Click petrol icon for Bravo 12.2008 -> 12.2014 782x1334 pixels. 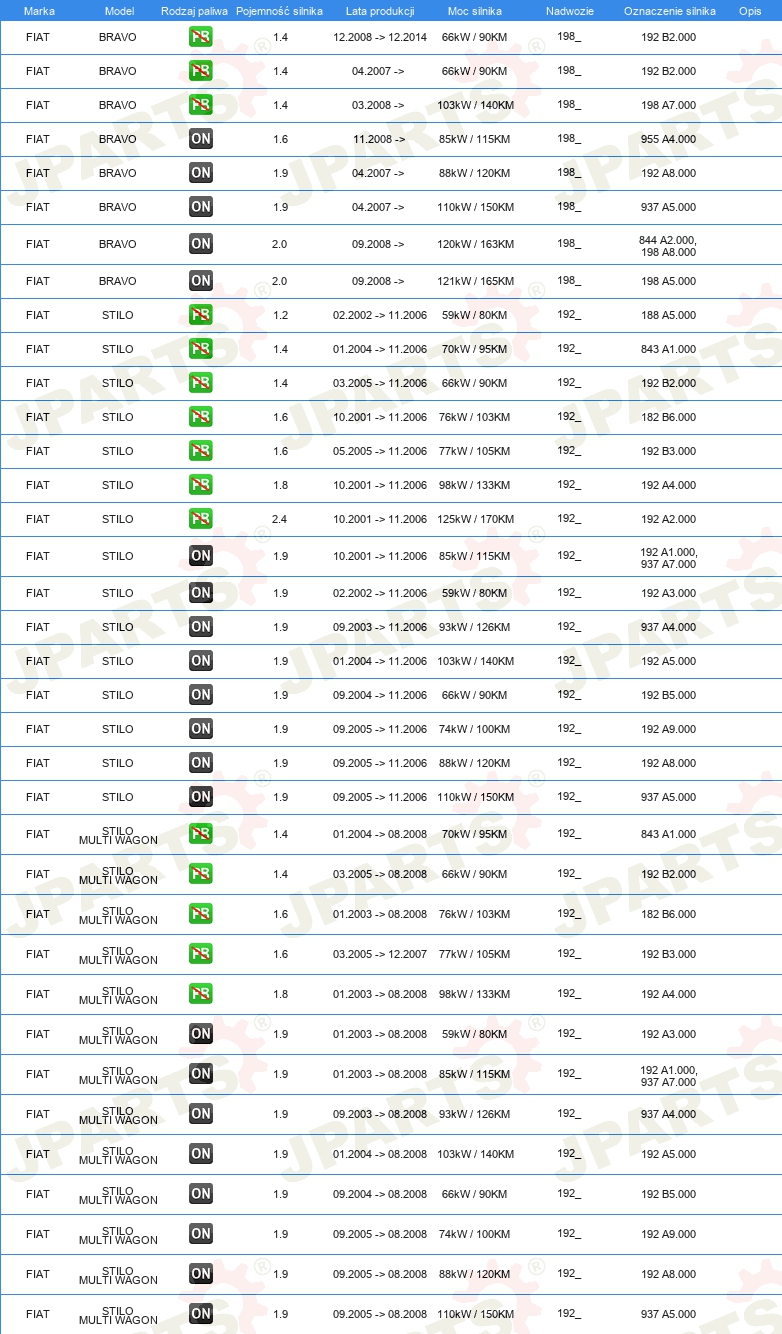tap(201, 37)
